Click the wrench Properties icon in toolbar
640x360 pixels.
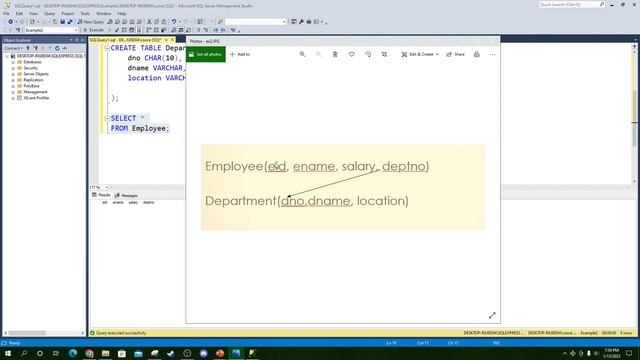[x=301, y=22]
